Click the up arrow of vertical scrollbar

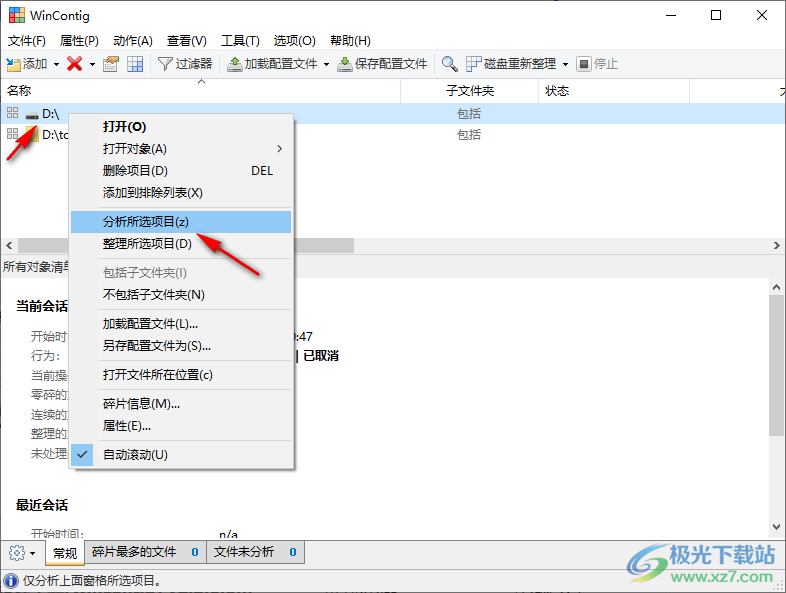776,287
